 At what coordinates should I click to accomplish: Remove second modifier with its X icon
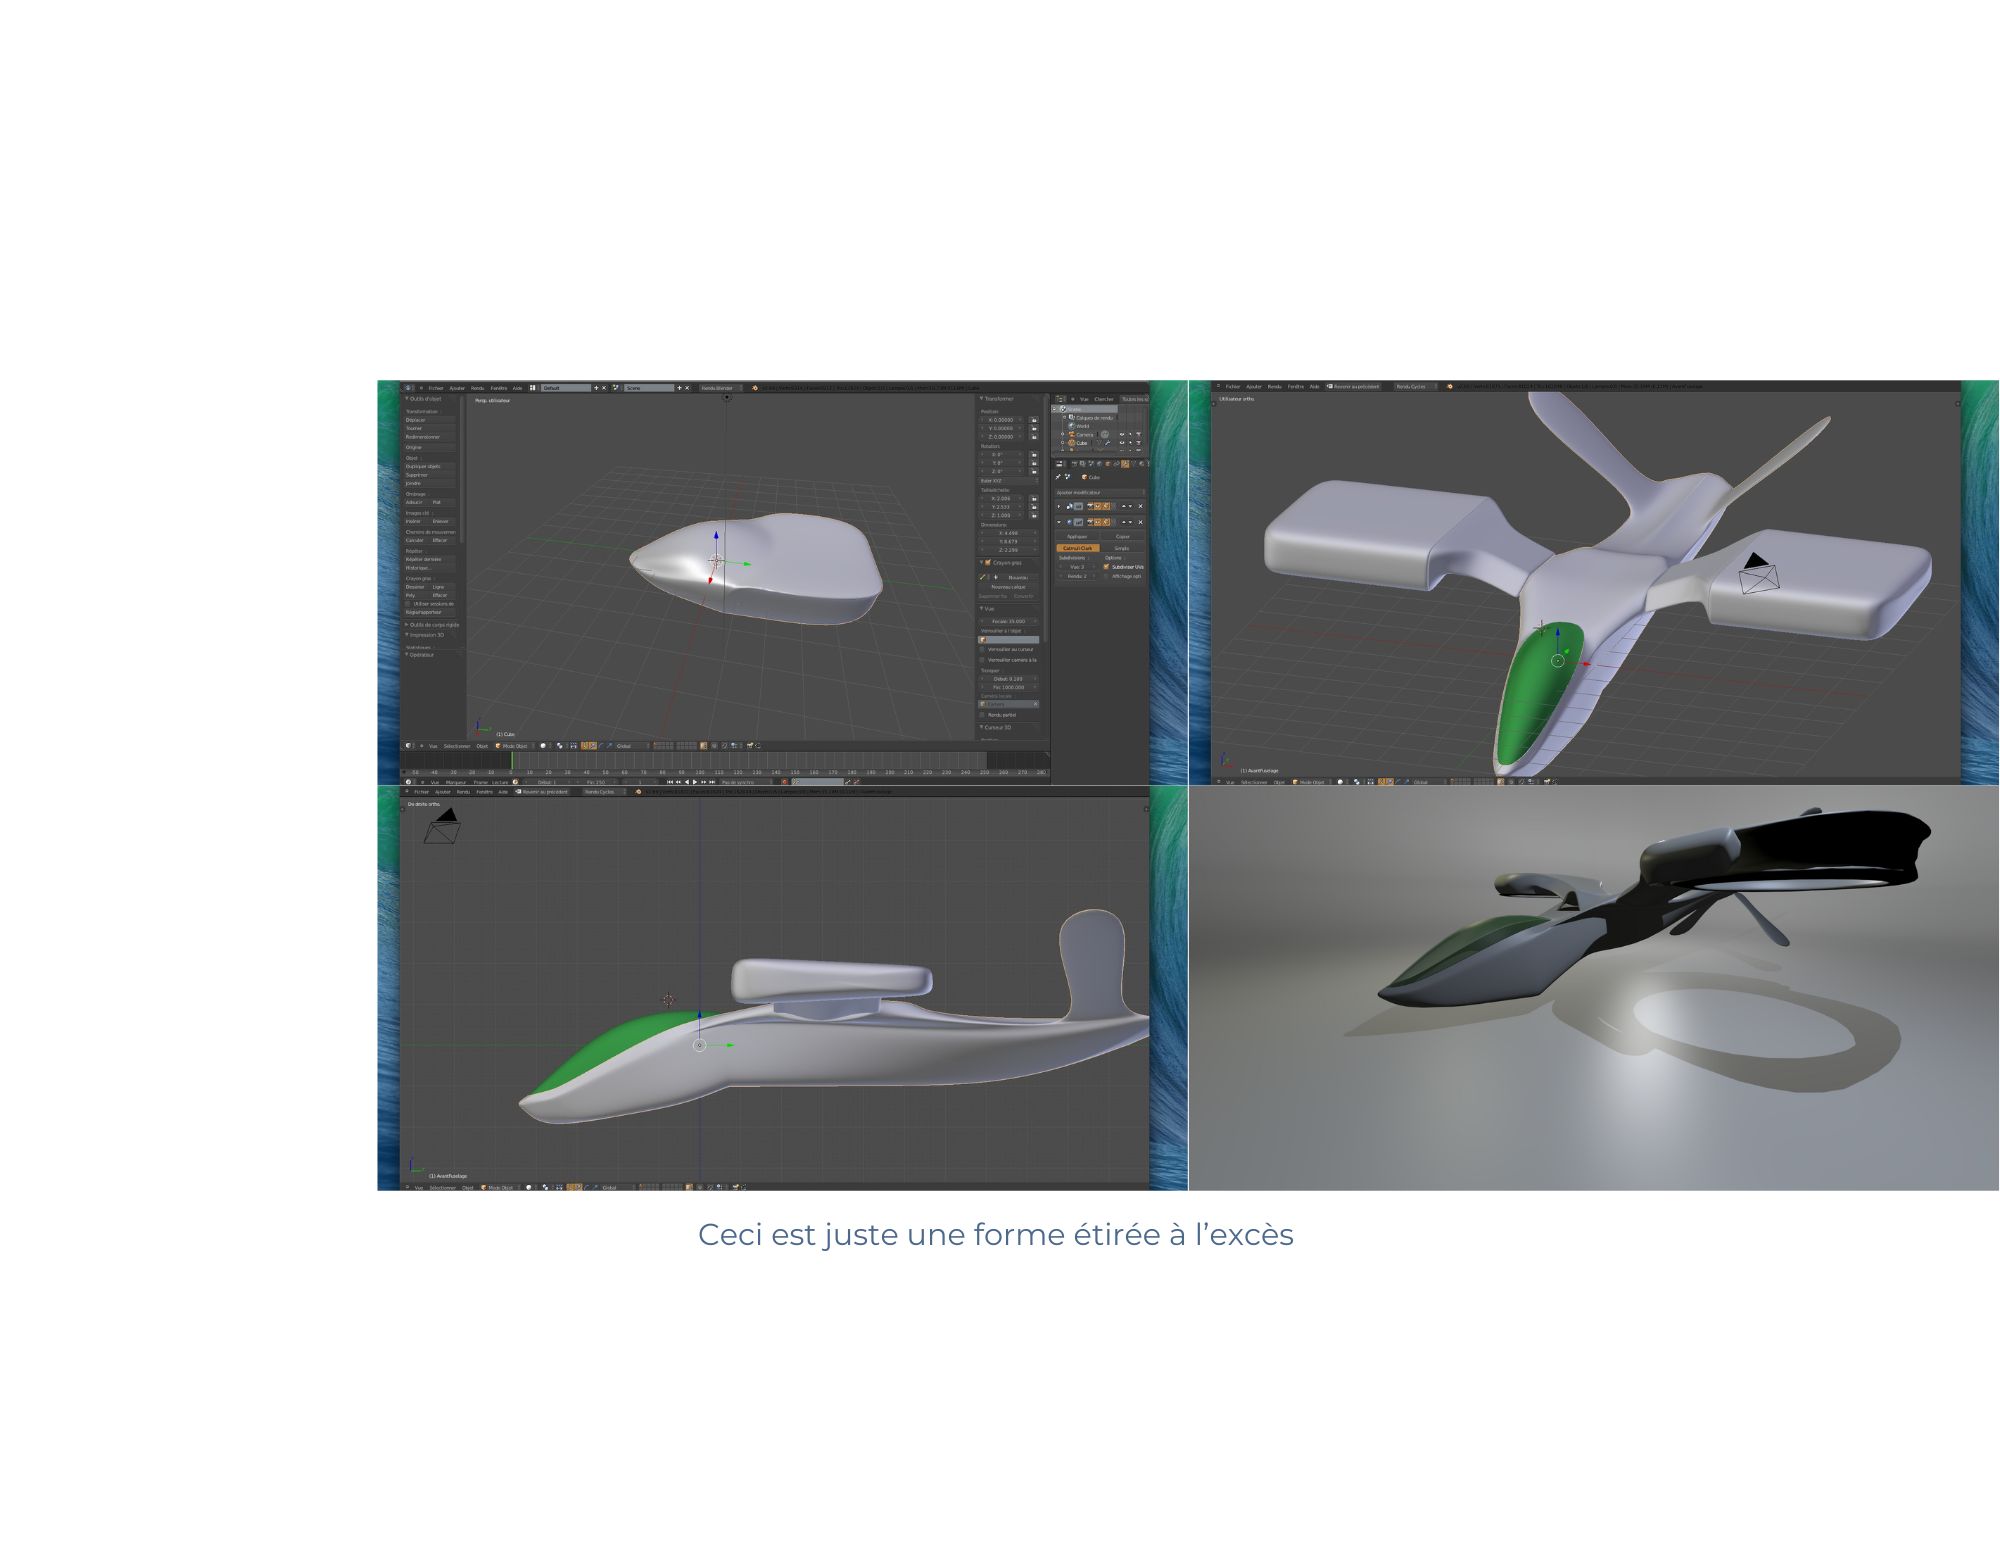click(x=1140, y=522)
